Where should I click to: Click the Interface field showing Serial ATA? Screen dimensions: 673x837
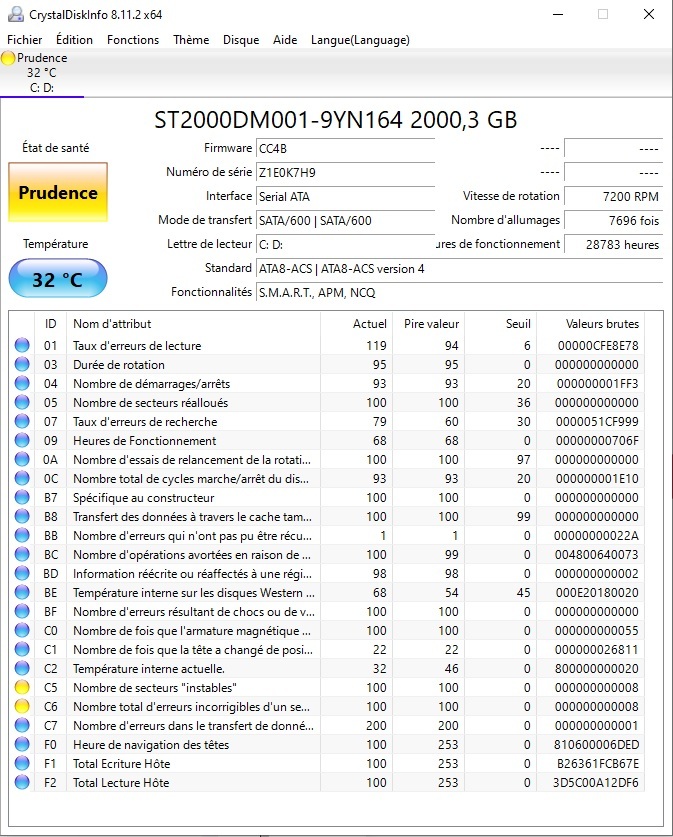[345, 196]
